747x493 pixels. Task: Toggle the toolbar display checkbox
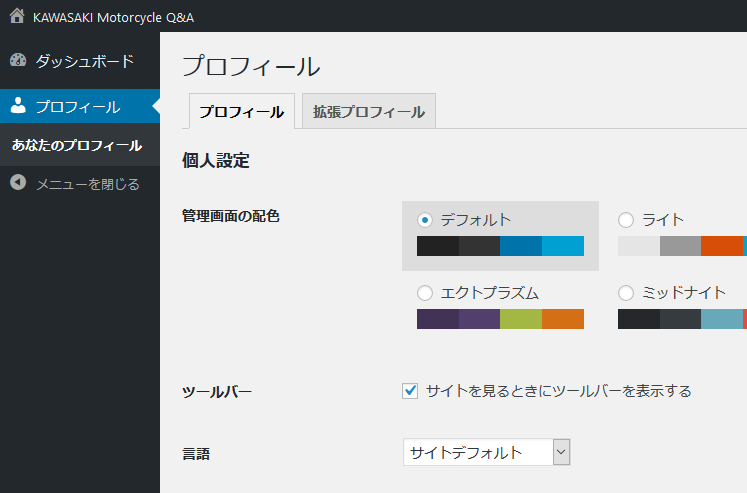pos(410,391)
